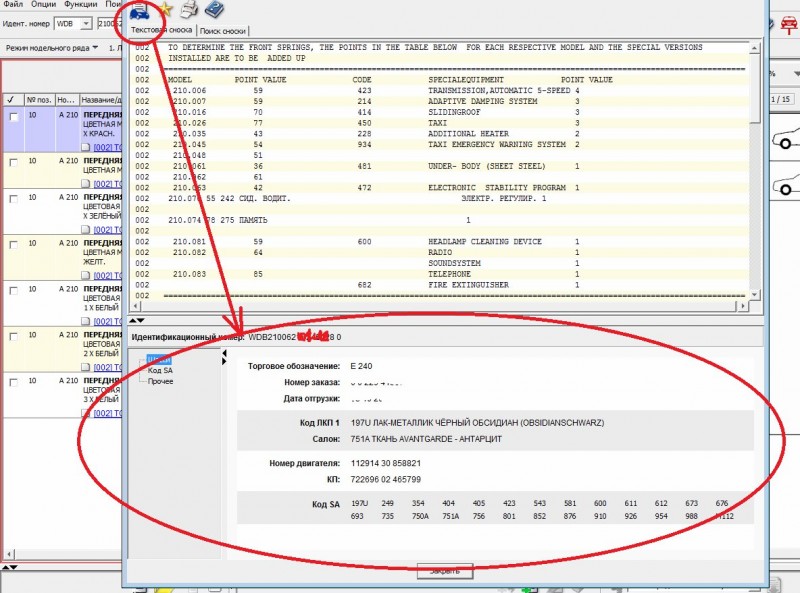Click the 1 / 15 page indicator
800x593 pixels.
781,100
